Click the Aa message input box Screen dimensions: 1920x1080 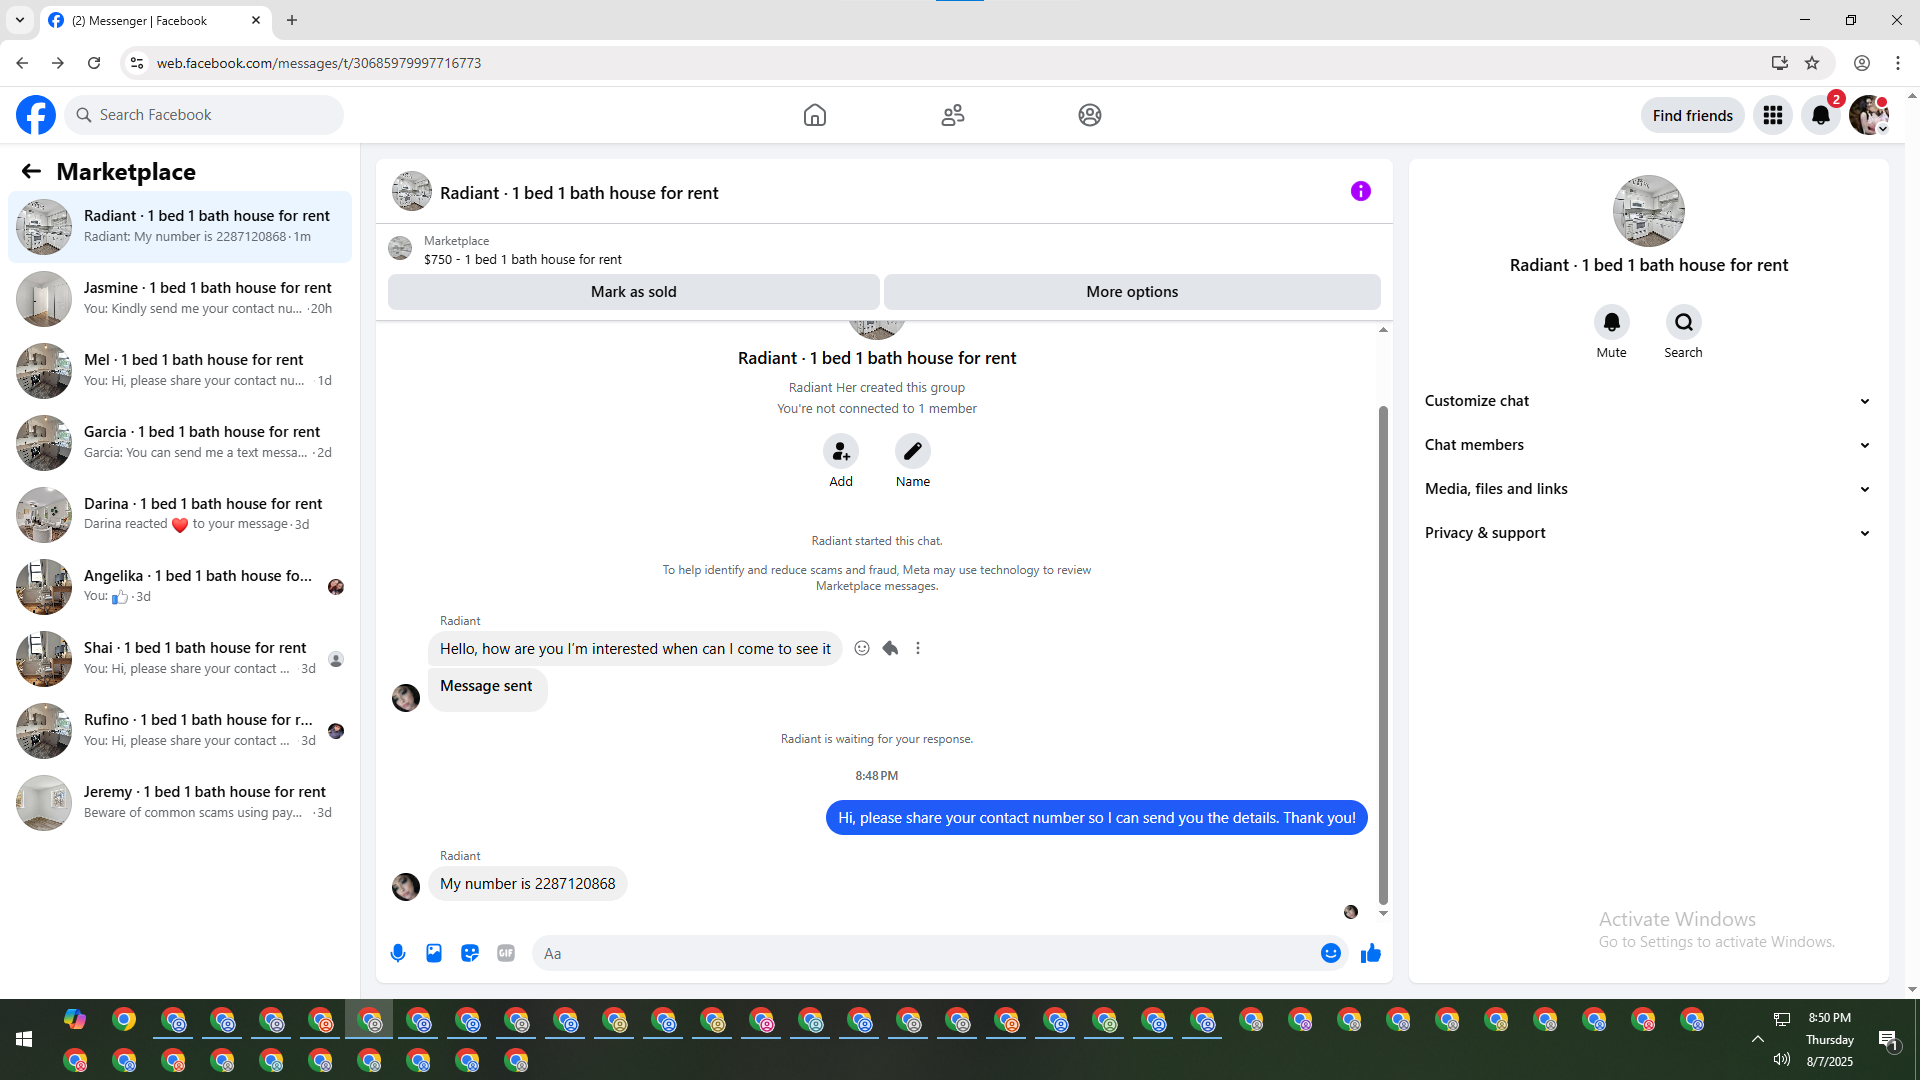coord(925,953)
